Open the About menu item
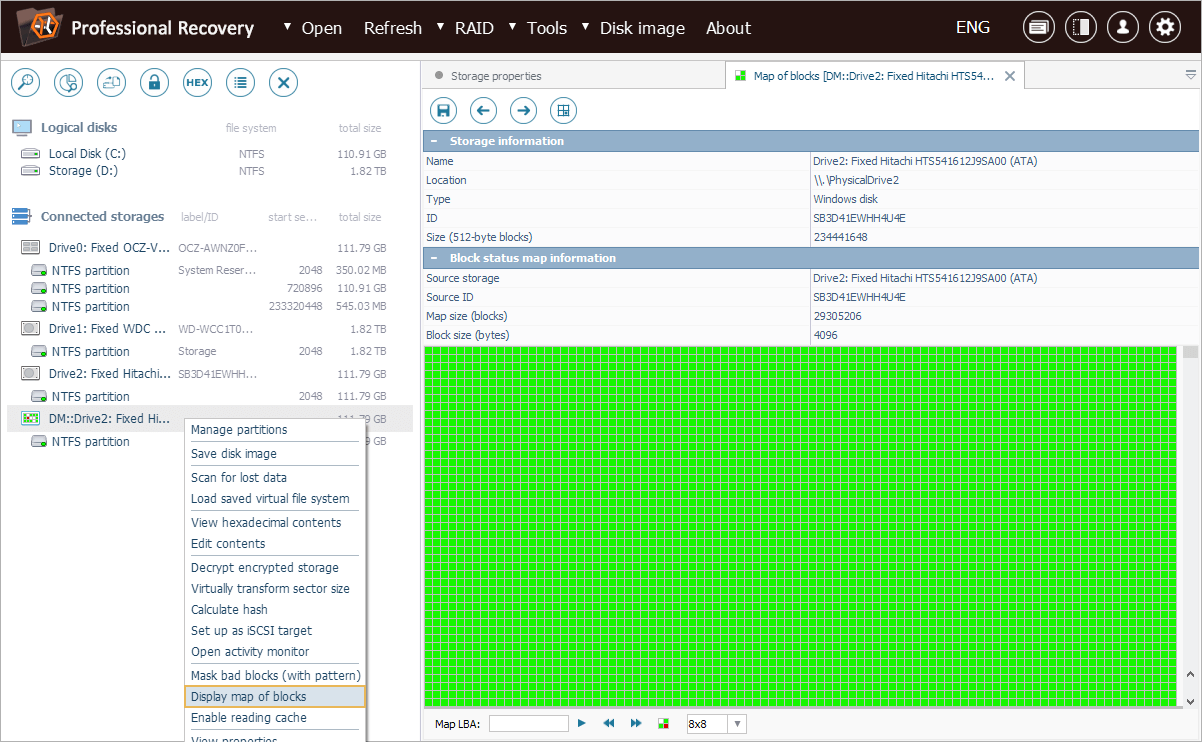This screenshot has width=1202, height=742. click(728, 28)
